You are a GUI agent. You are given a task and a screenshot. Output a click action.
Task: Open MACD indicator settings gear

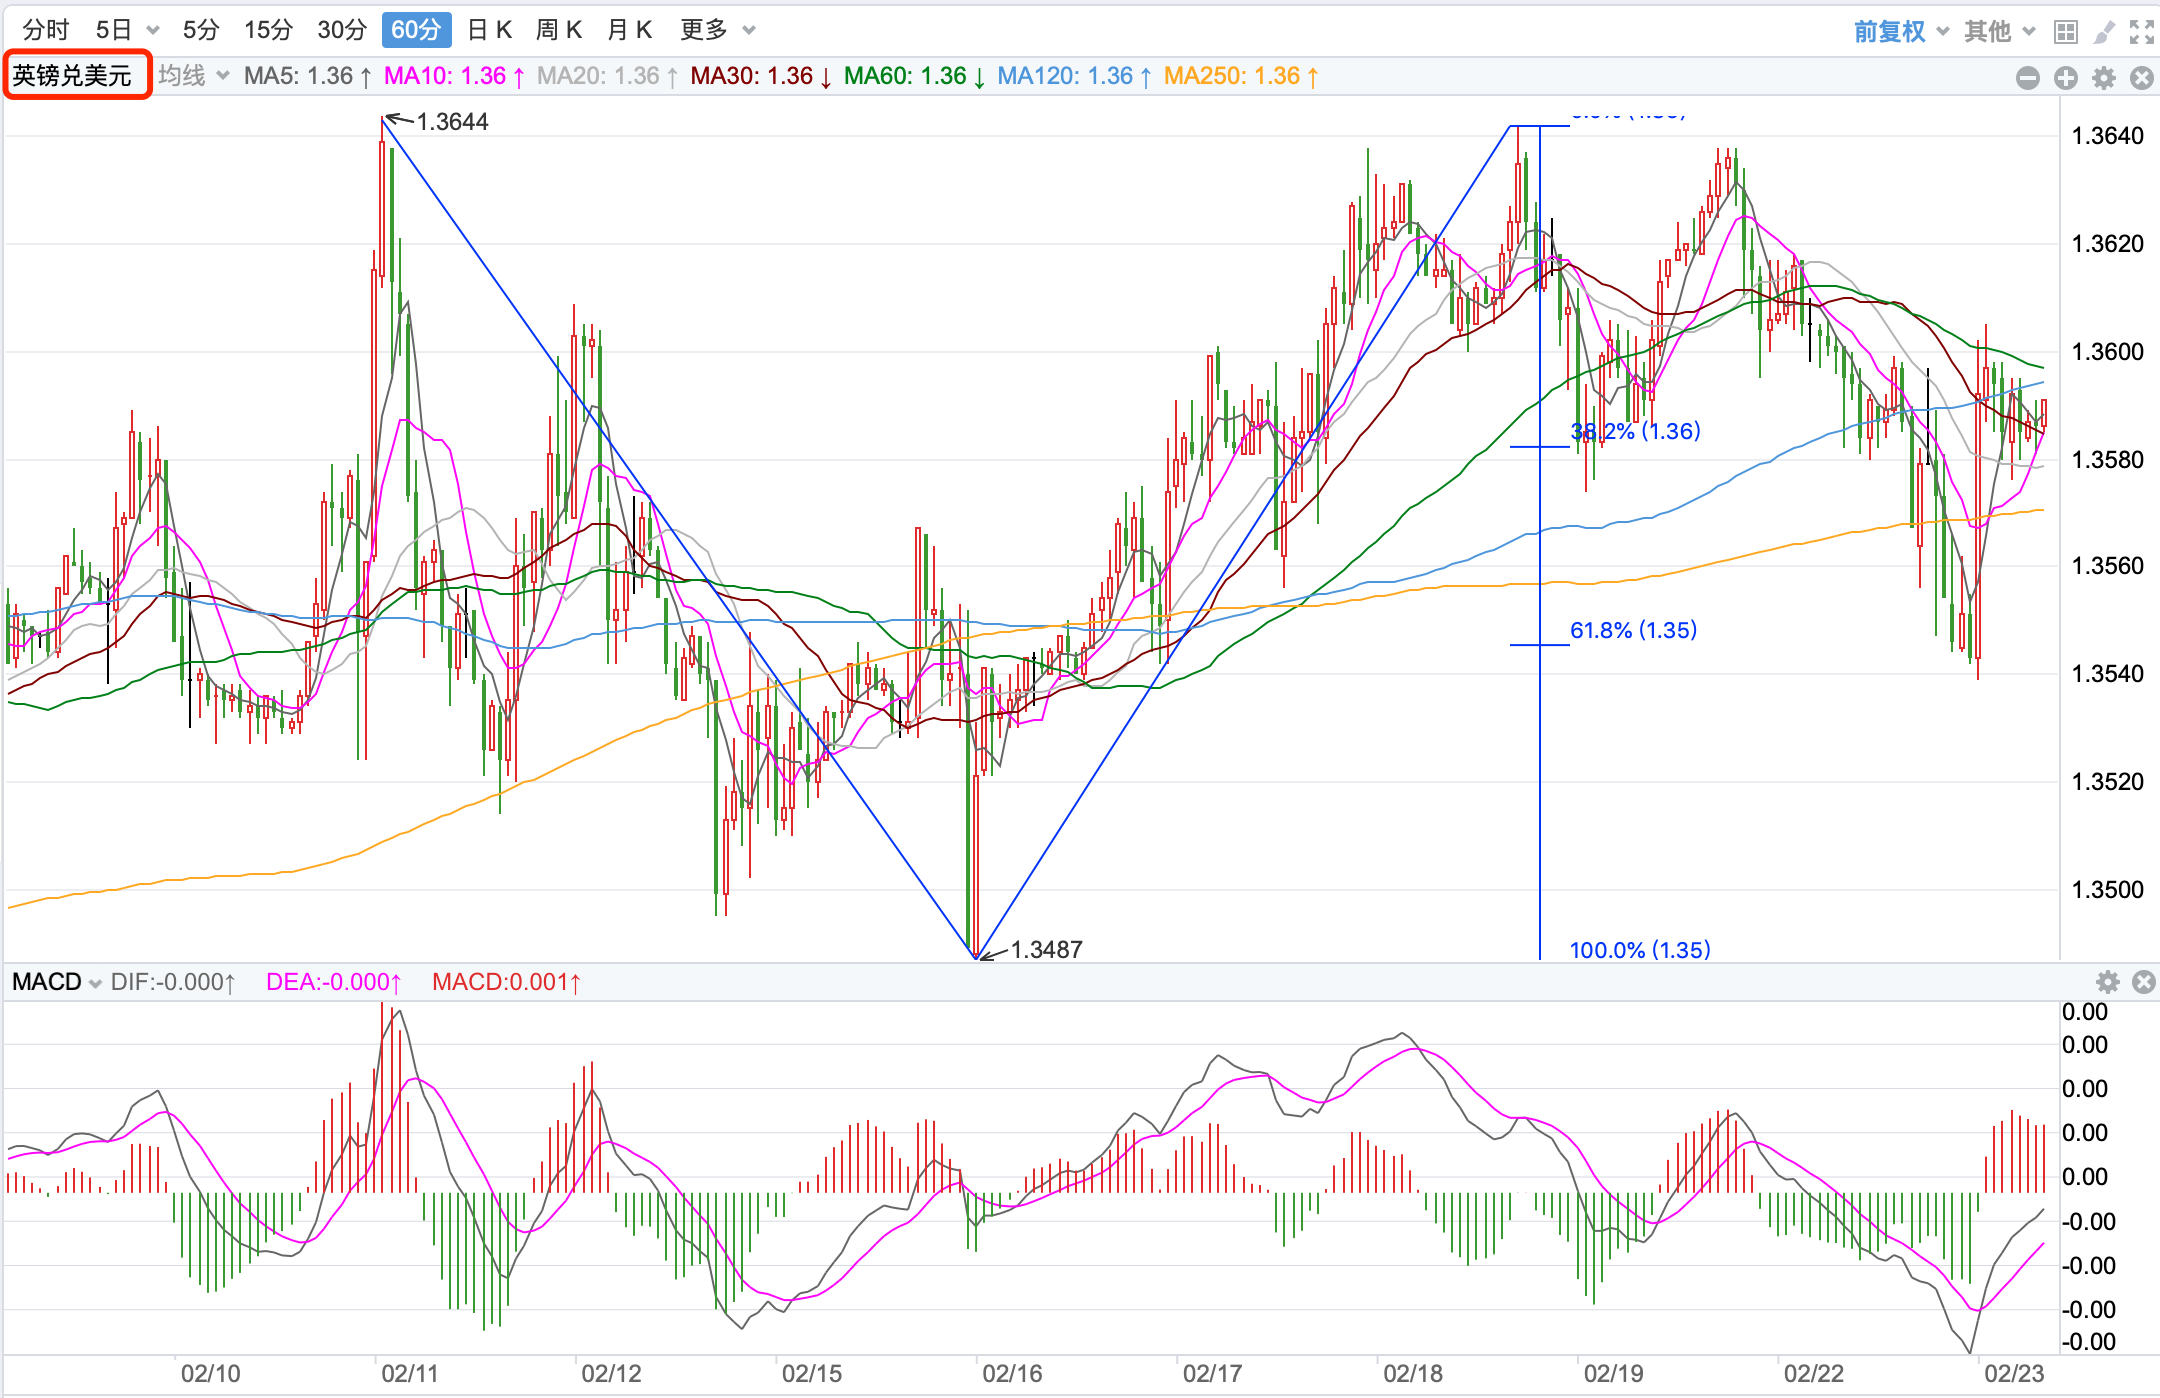coord(2108,982)
